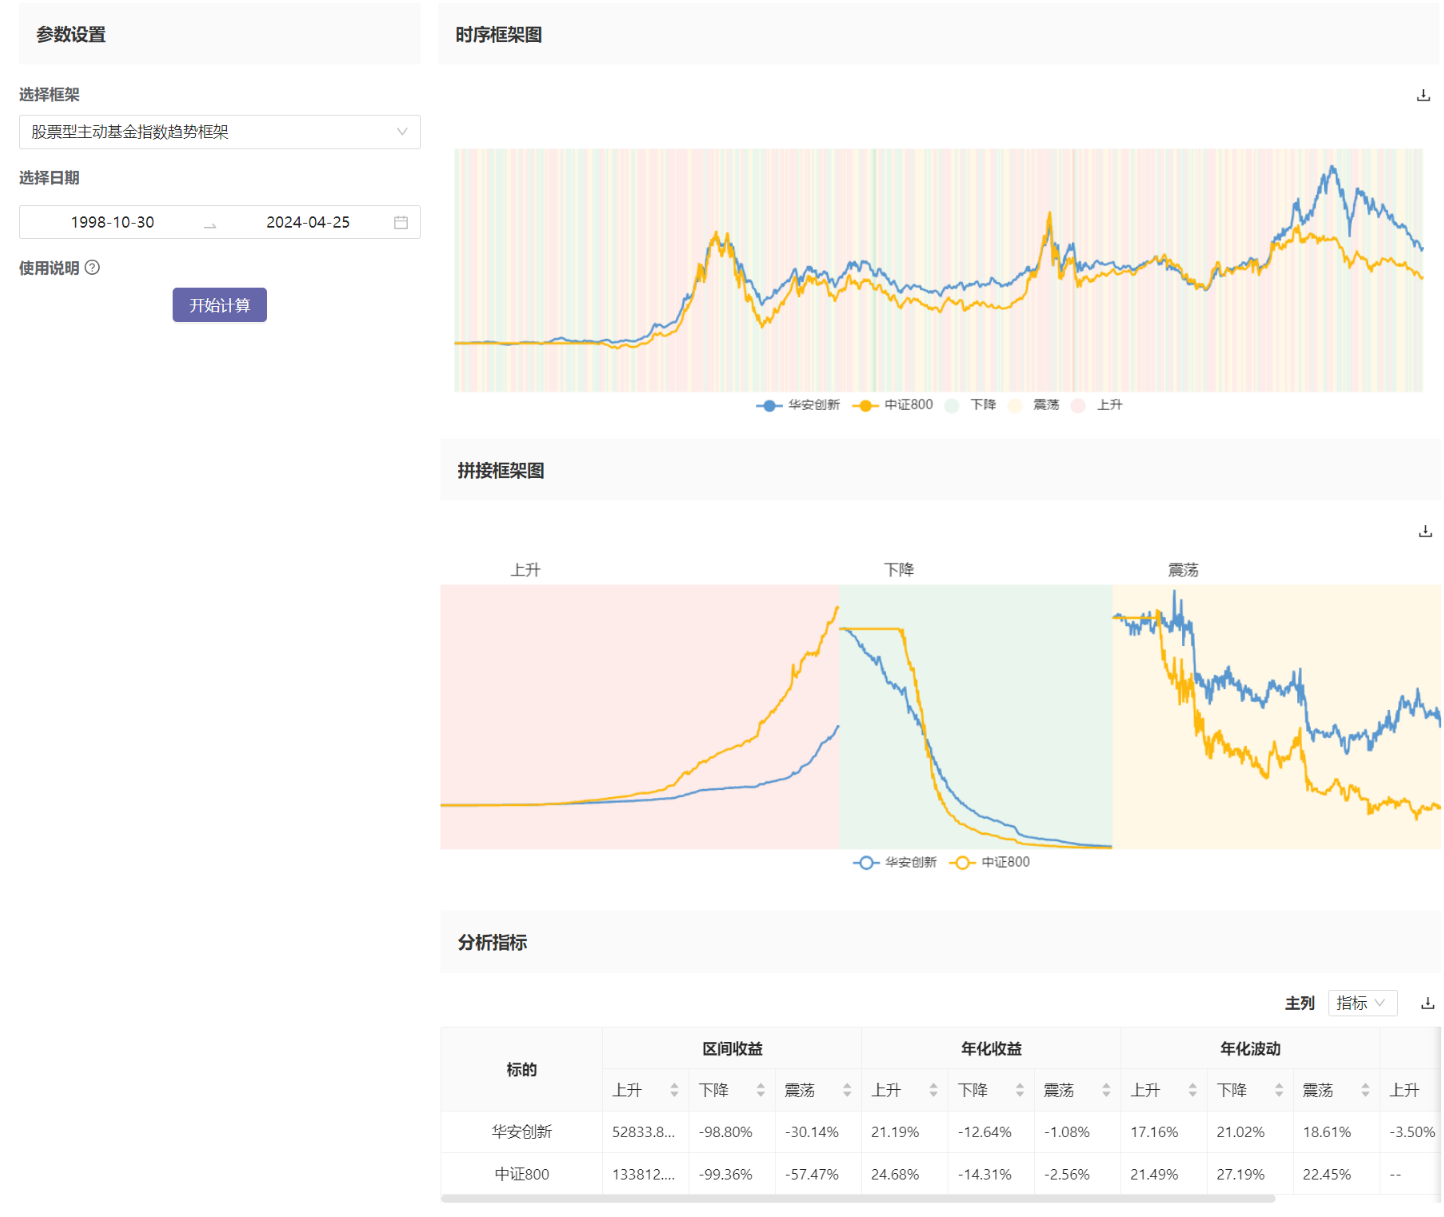
Task: Click the 华安创新 table row label
Action: 521,1132
